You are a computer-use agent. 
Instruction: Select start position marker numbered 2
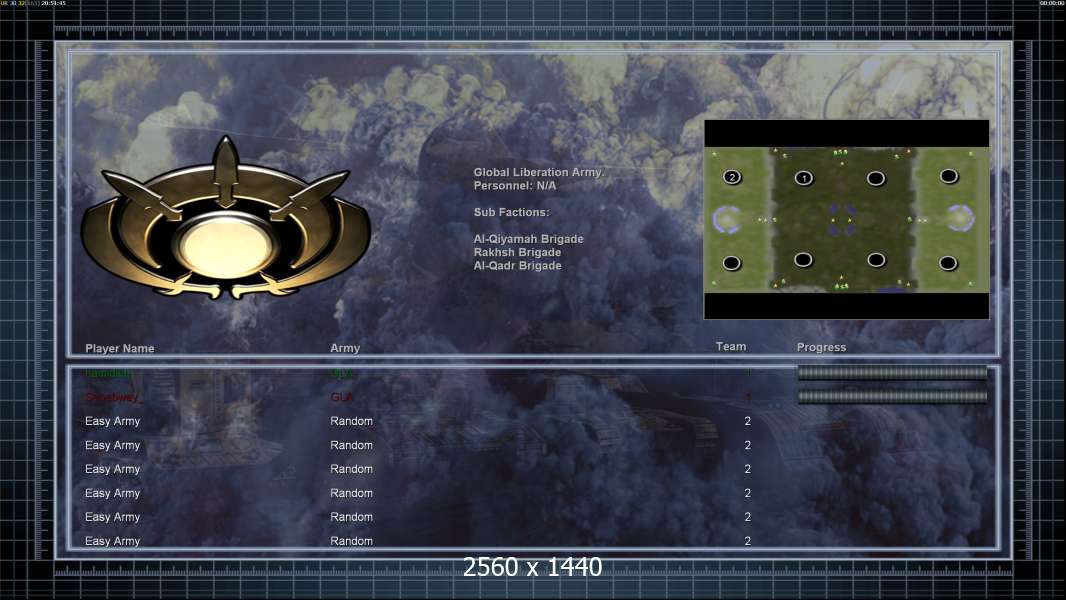click(732, 177)
